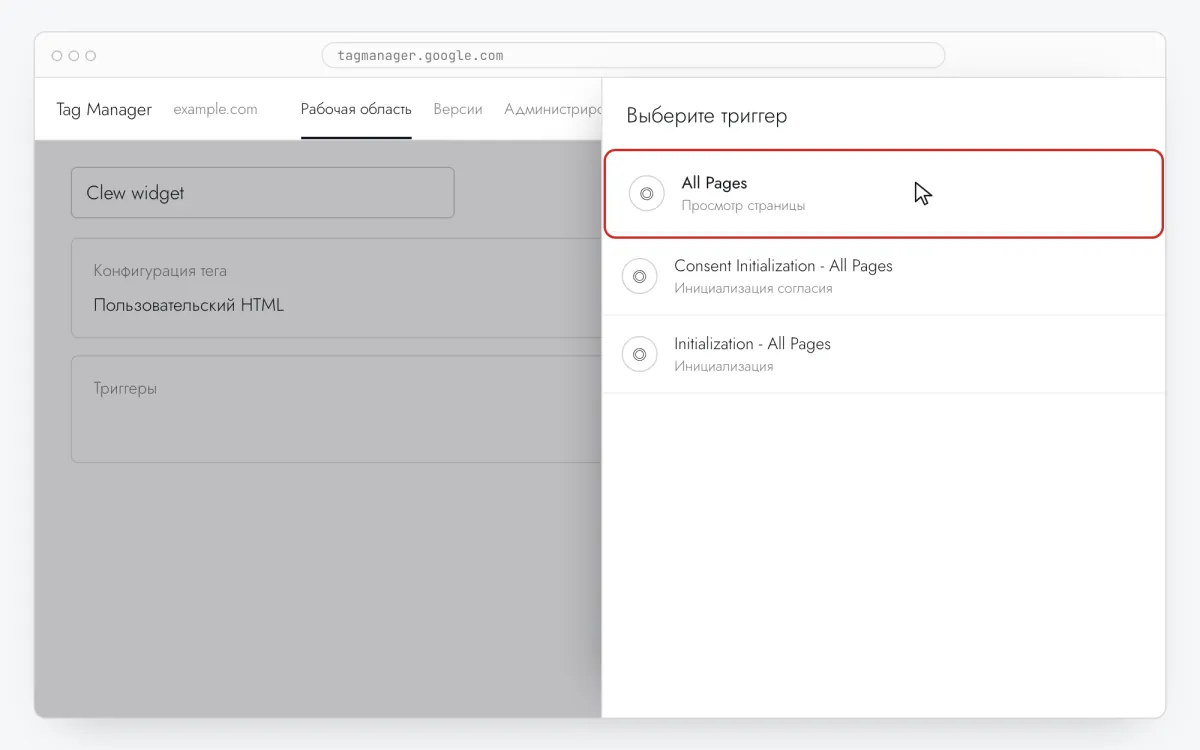Viewport: 1200px width, 750px height.
Task: Click the example.com container name
Action: pos(215,110)
